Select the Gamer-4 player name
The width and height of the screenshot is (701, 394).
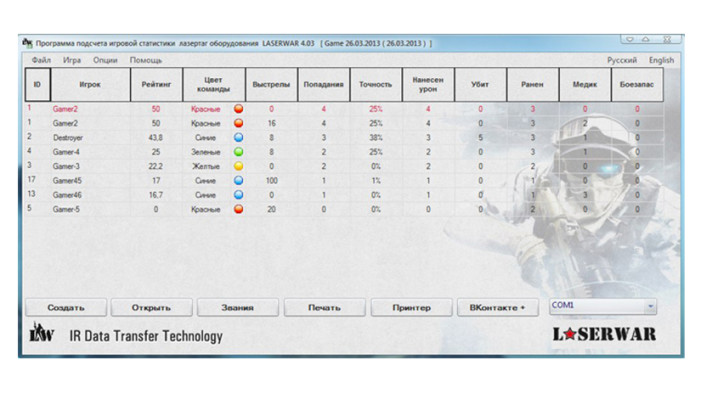point(66,152)
